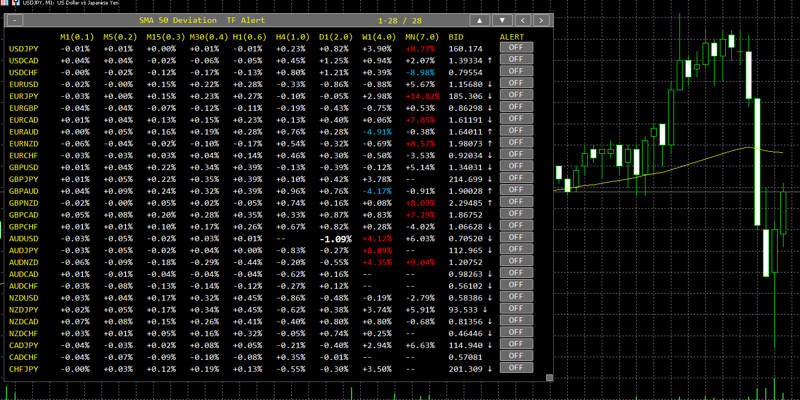Click the page down arrow in the panel header
Image resolution: width=800 pixels, height=400 pixels.
click(x=503, y=20)
